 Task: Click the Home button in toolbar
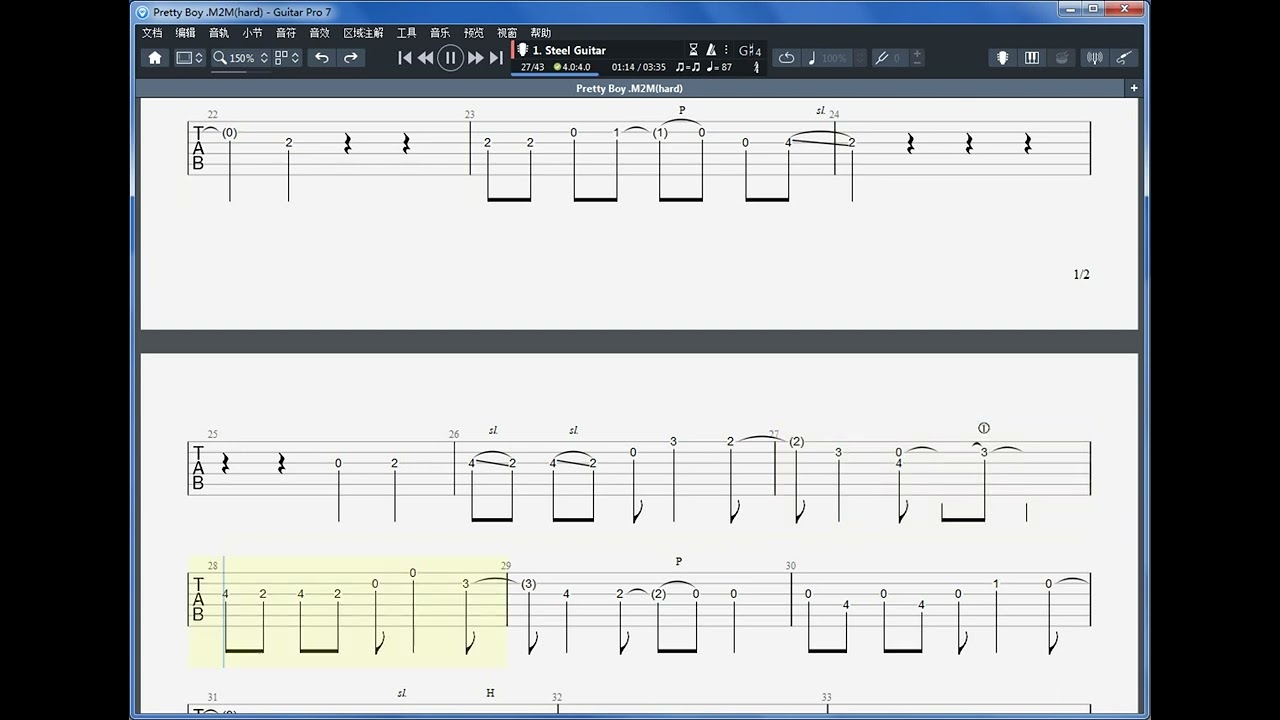coord(155,58)
